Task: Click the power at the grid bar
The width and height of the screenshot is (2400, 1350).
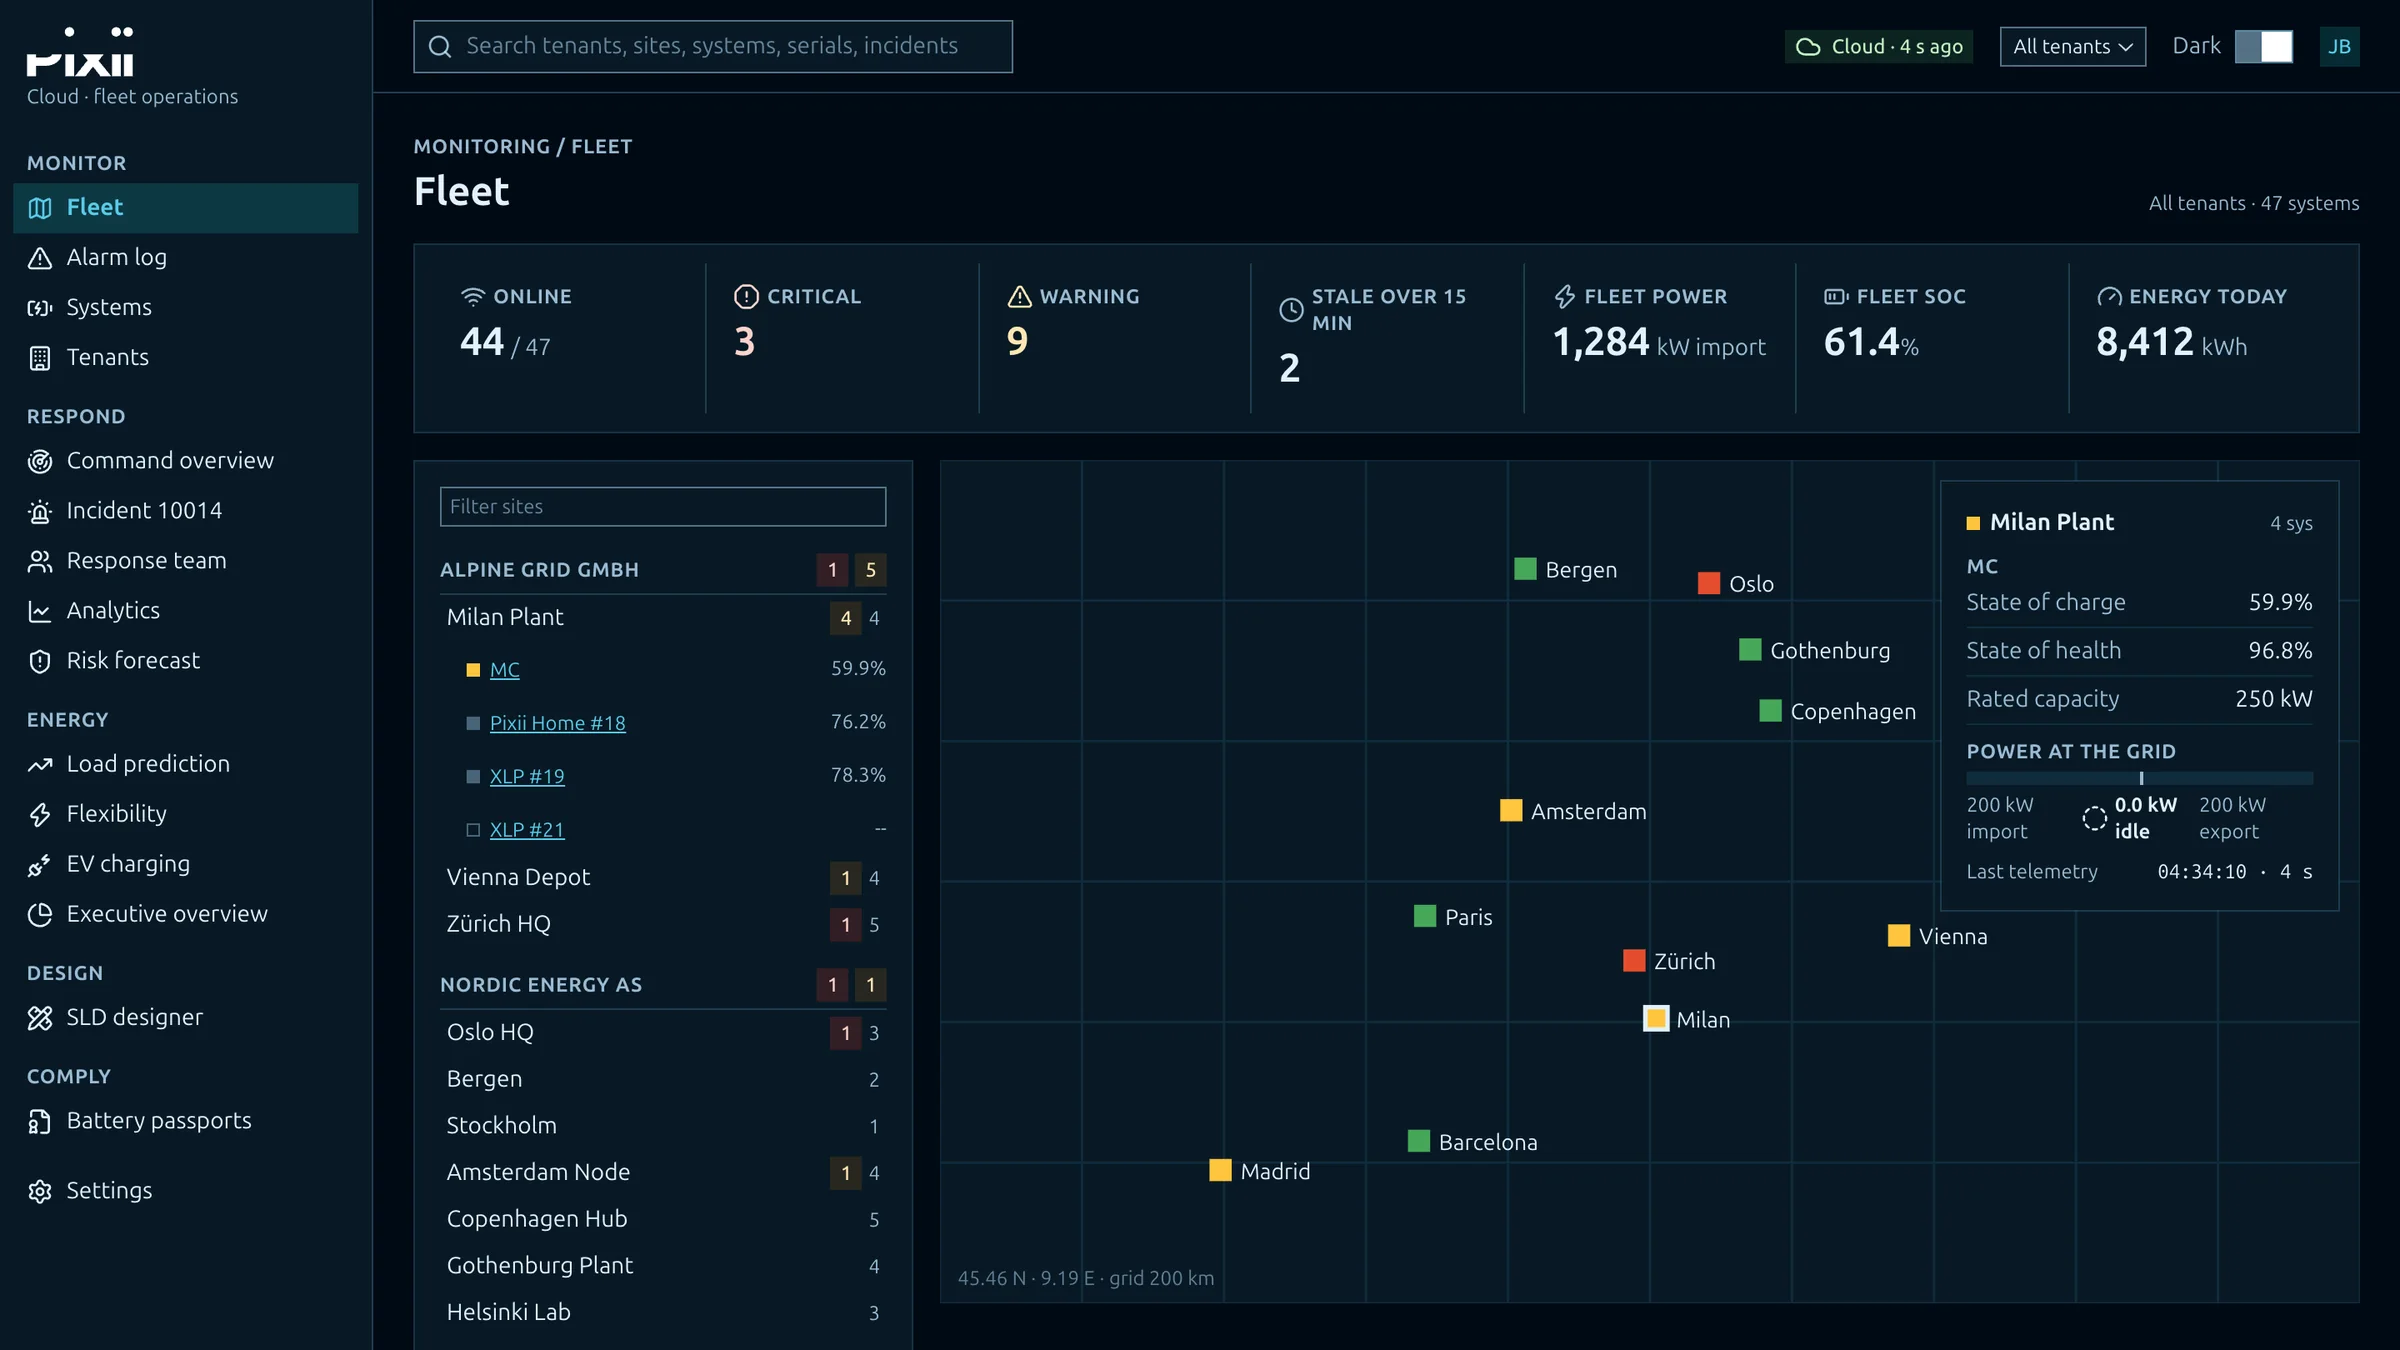Action: point(2139,778)
